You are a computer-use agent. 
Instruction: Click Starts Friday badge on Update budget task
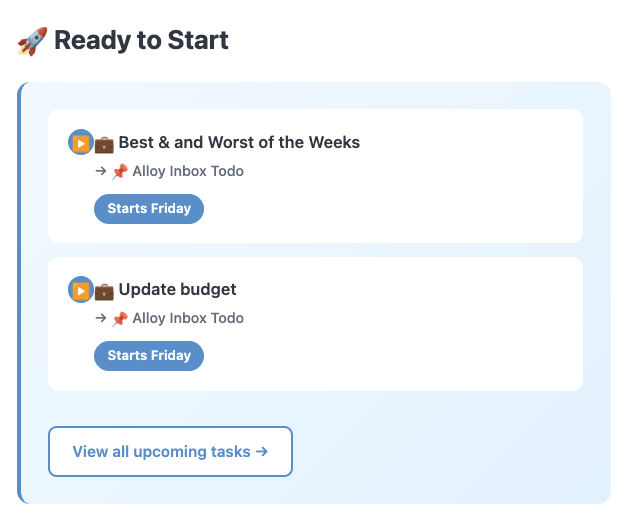149,356
